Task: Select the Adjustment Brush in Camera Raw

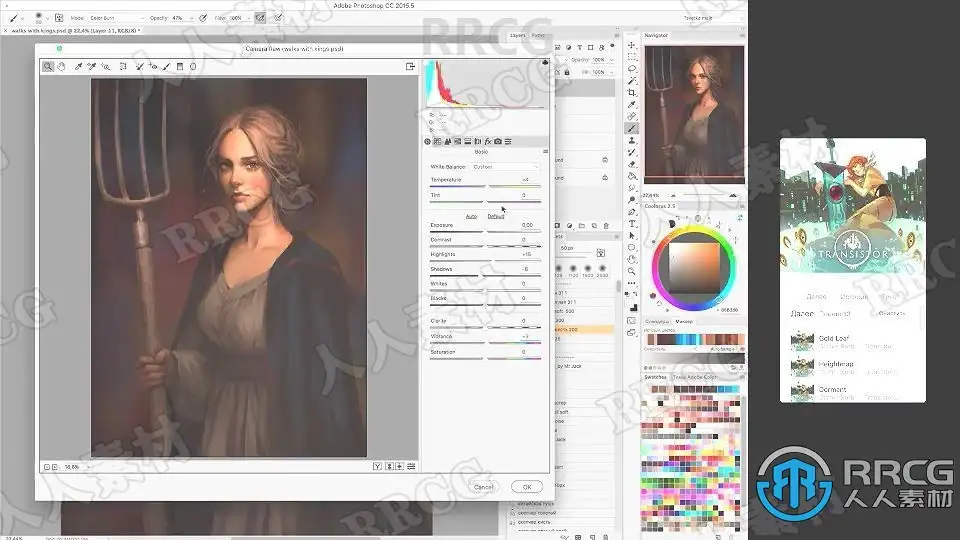Action: (x=166, y=66)
